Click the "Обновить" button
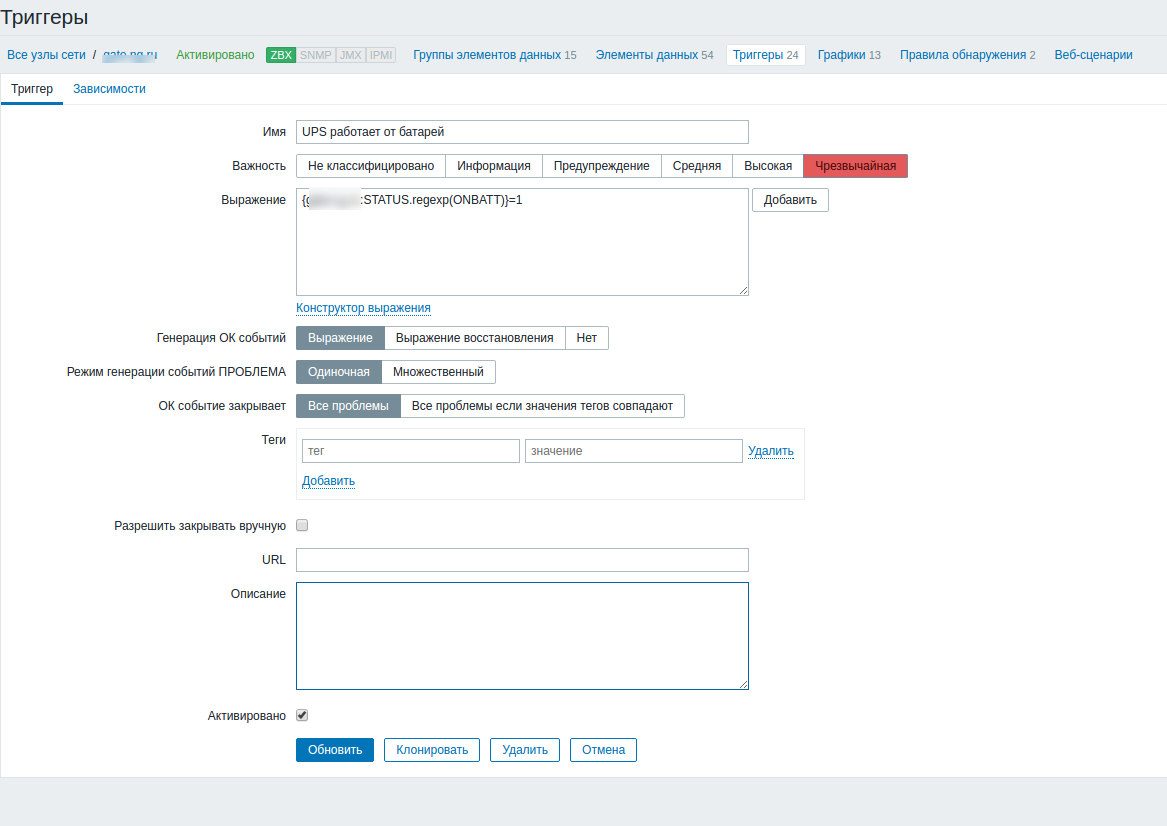Image resolution: width=1167 pixels, height=826 pixels. [x=334, y=749]
